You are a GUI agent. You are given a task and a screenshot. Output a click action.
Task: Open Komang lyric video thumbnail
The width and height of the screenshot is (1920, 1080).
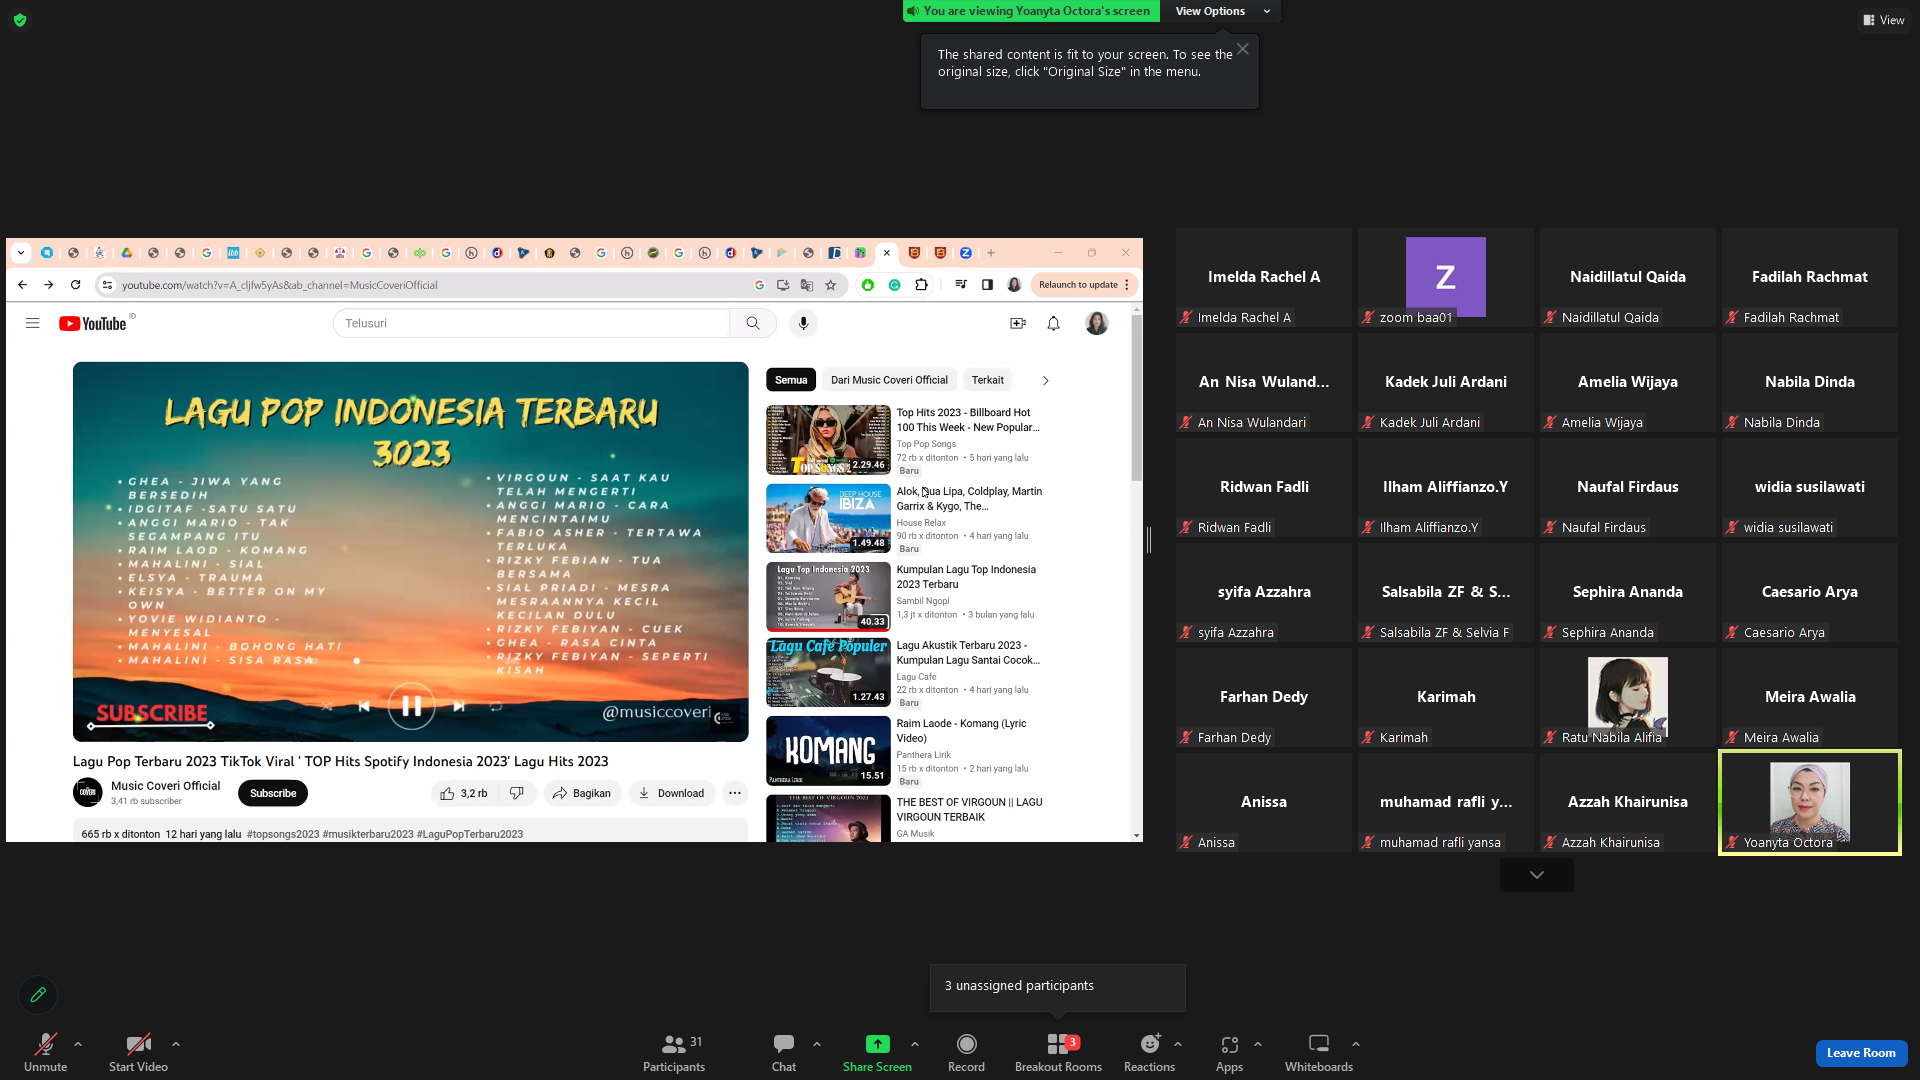coord(828,751)
